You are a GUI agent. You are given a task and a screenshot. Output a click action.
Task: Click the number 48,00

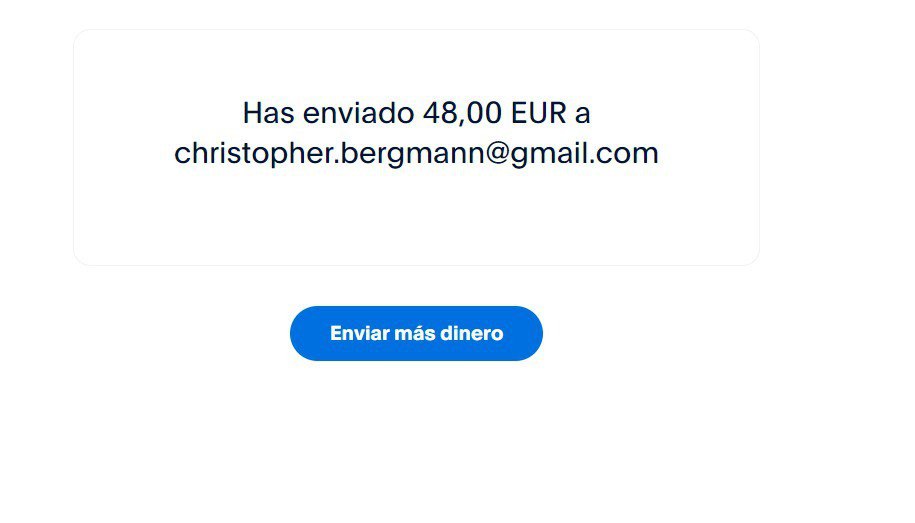point(462,113)
